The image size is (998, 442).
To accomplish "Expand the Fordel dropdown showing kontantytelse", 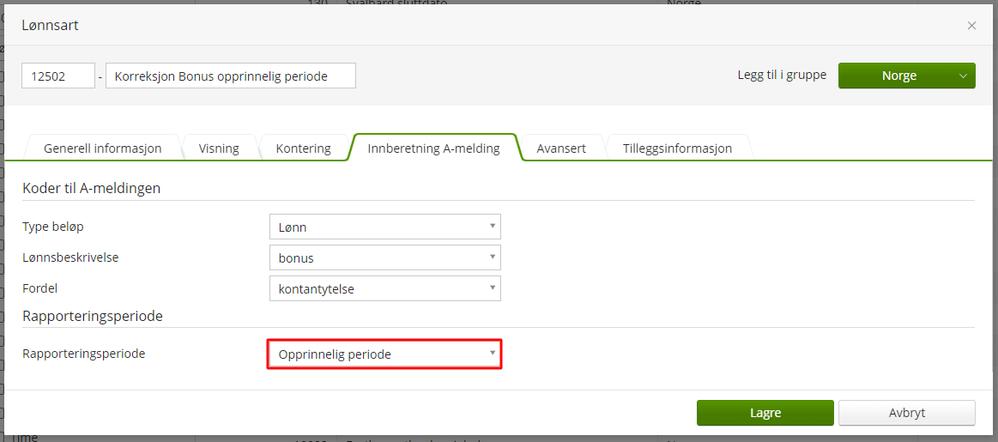I will point(384,289).
